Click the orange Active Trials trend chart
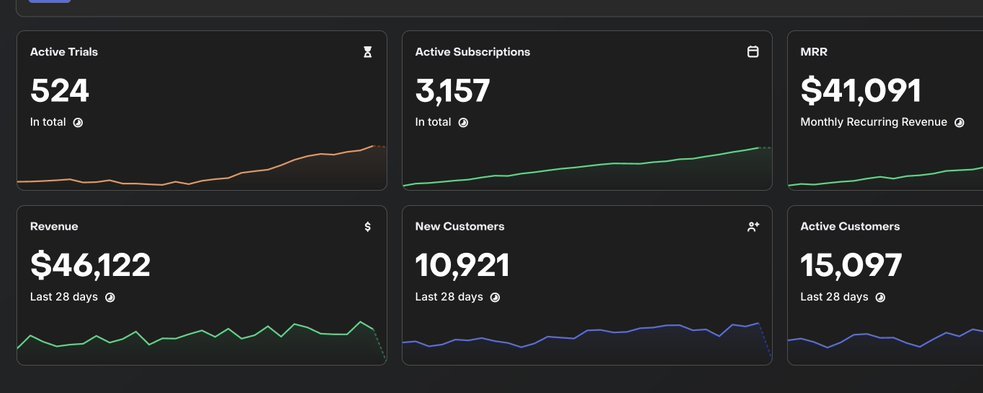 coord(201,166)
